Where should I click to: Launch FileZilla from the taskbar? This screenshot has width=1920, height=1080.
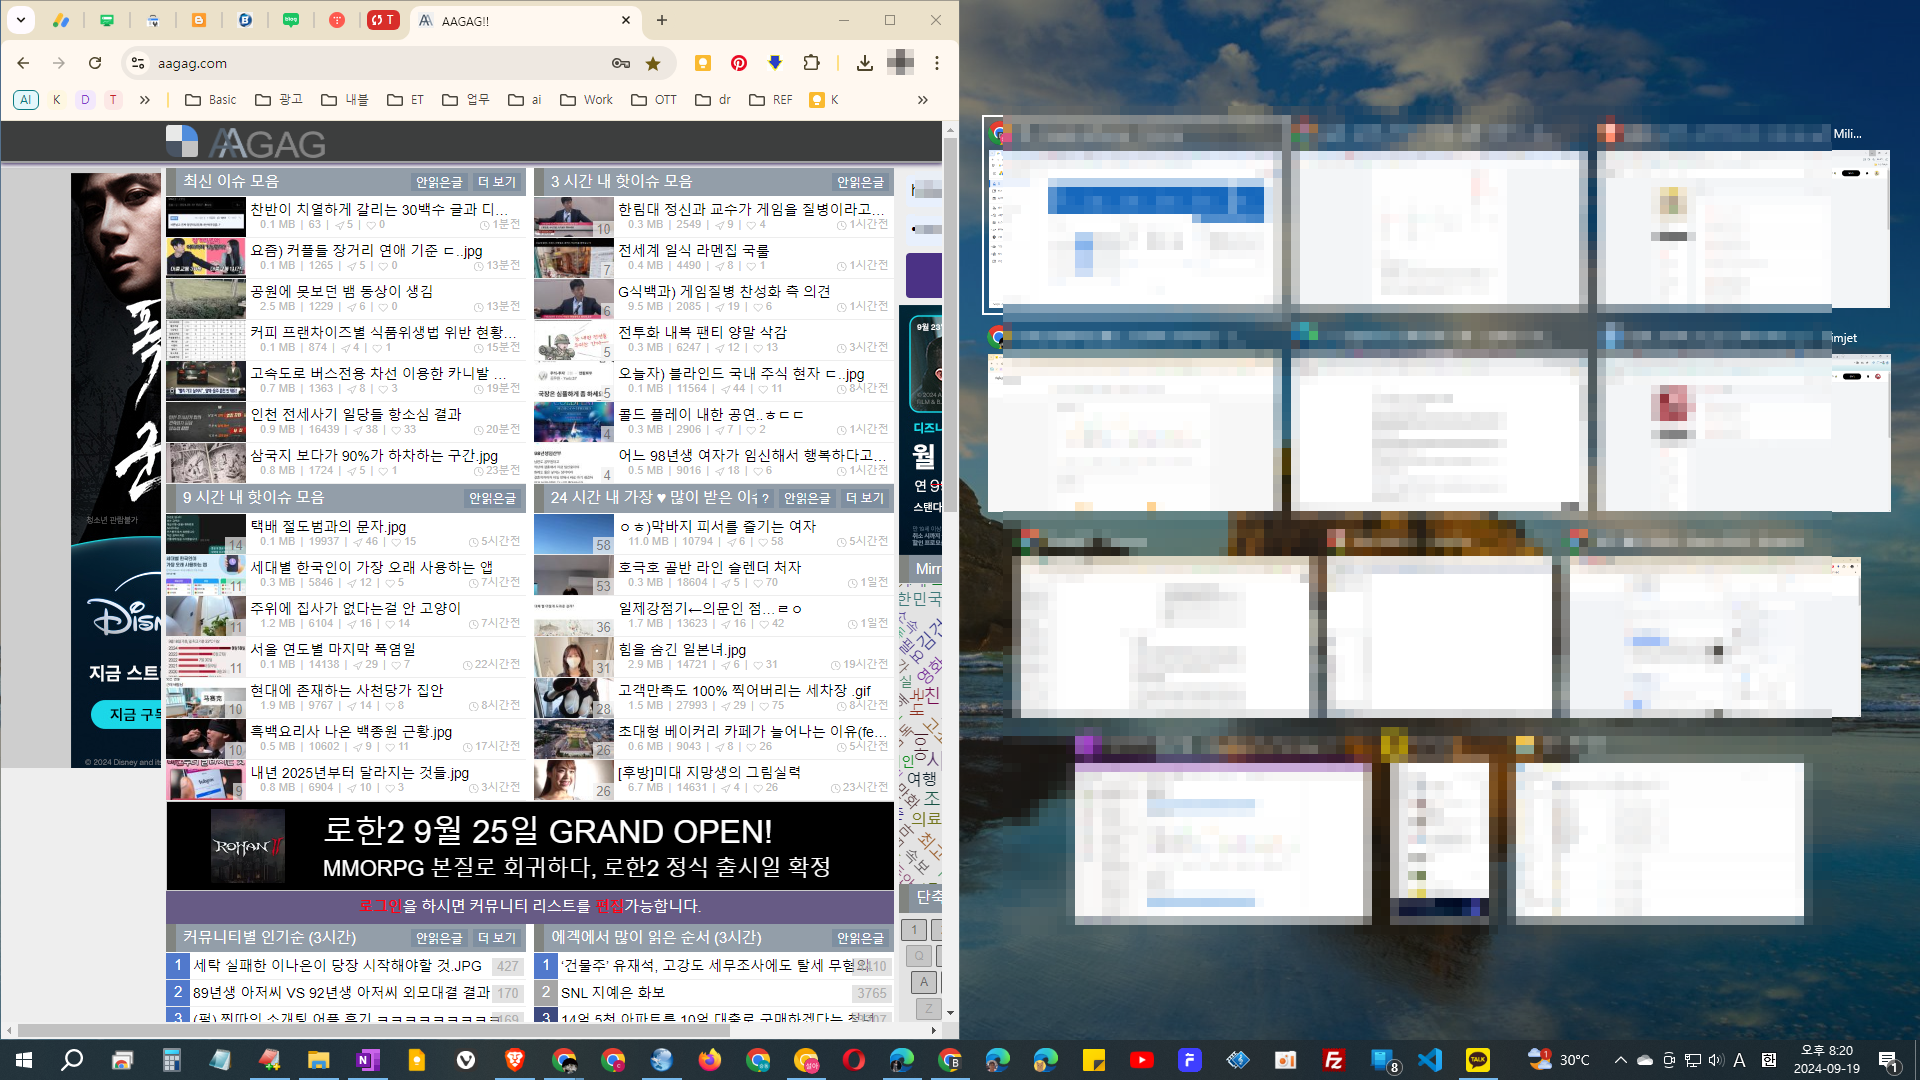click(1333, 1060)
